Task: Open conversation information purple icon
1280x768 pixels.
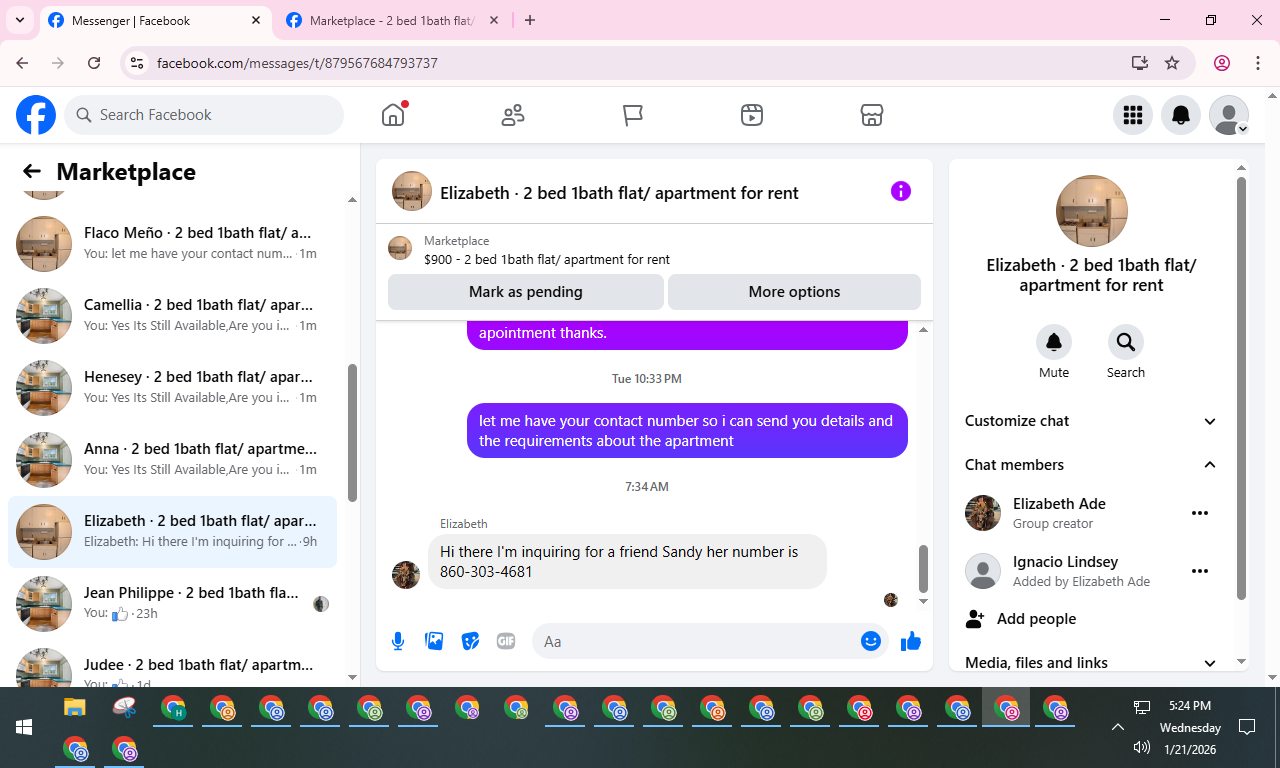Action: click(901, 191)
